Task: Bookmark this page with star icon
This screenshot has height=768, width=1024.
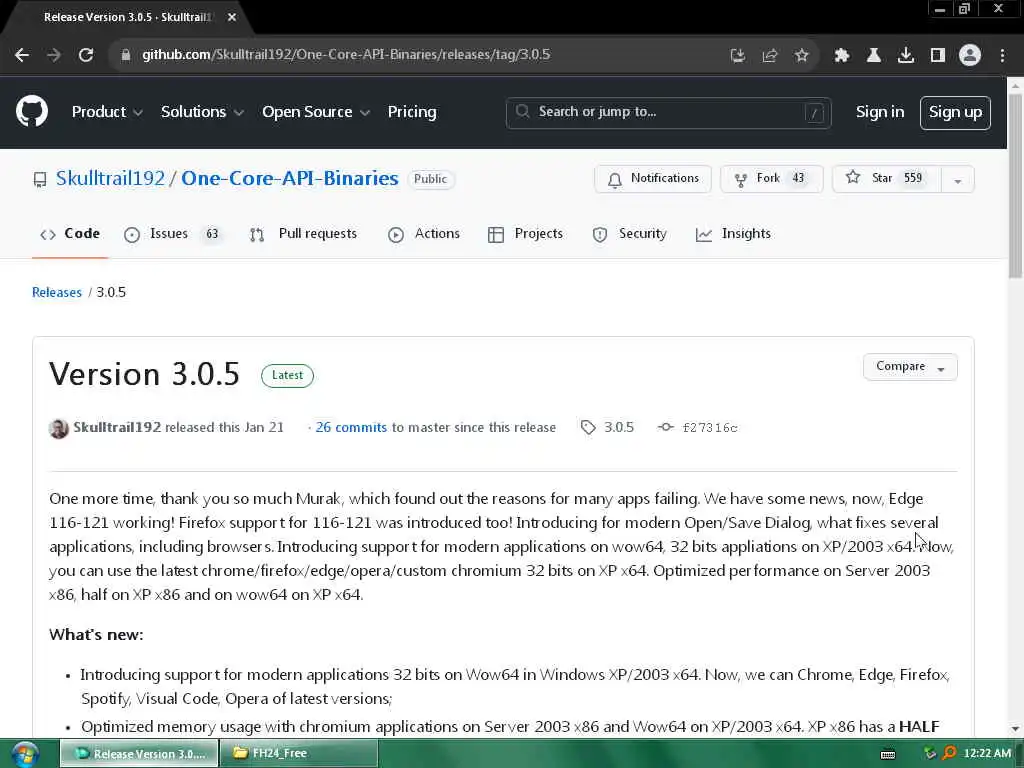Action: coord(801,56)
